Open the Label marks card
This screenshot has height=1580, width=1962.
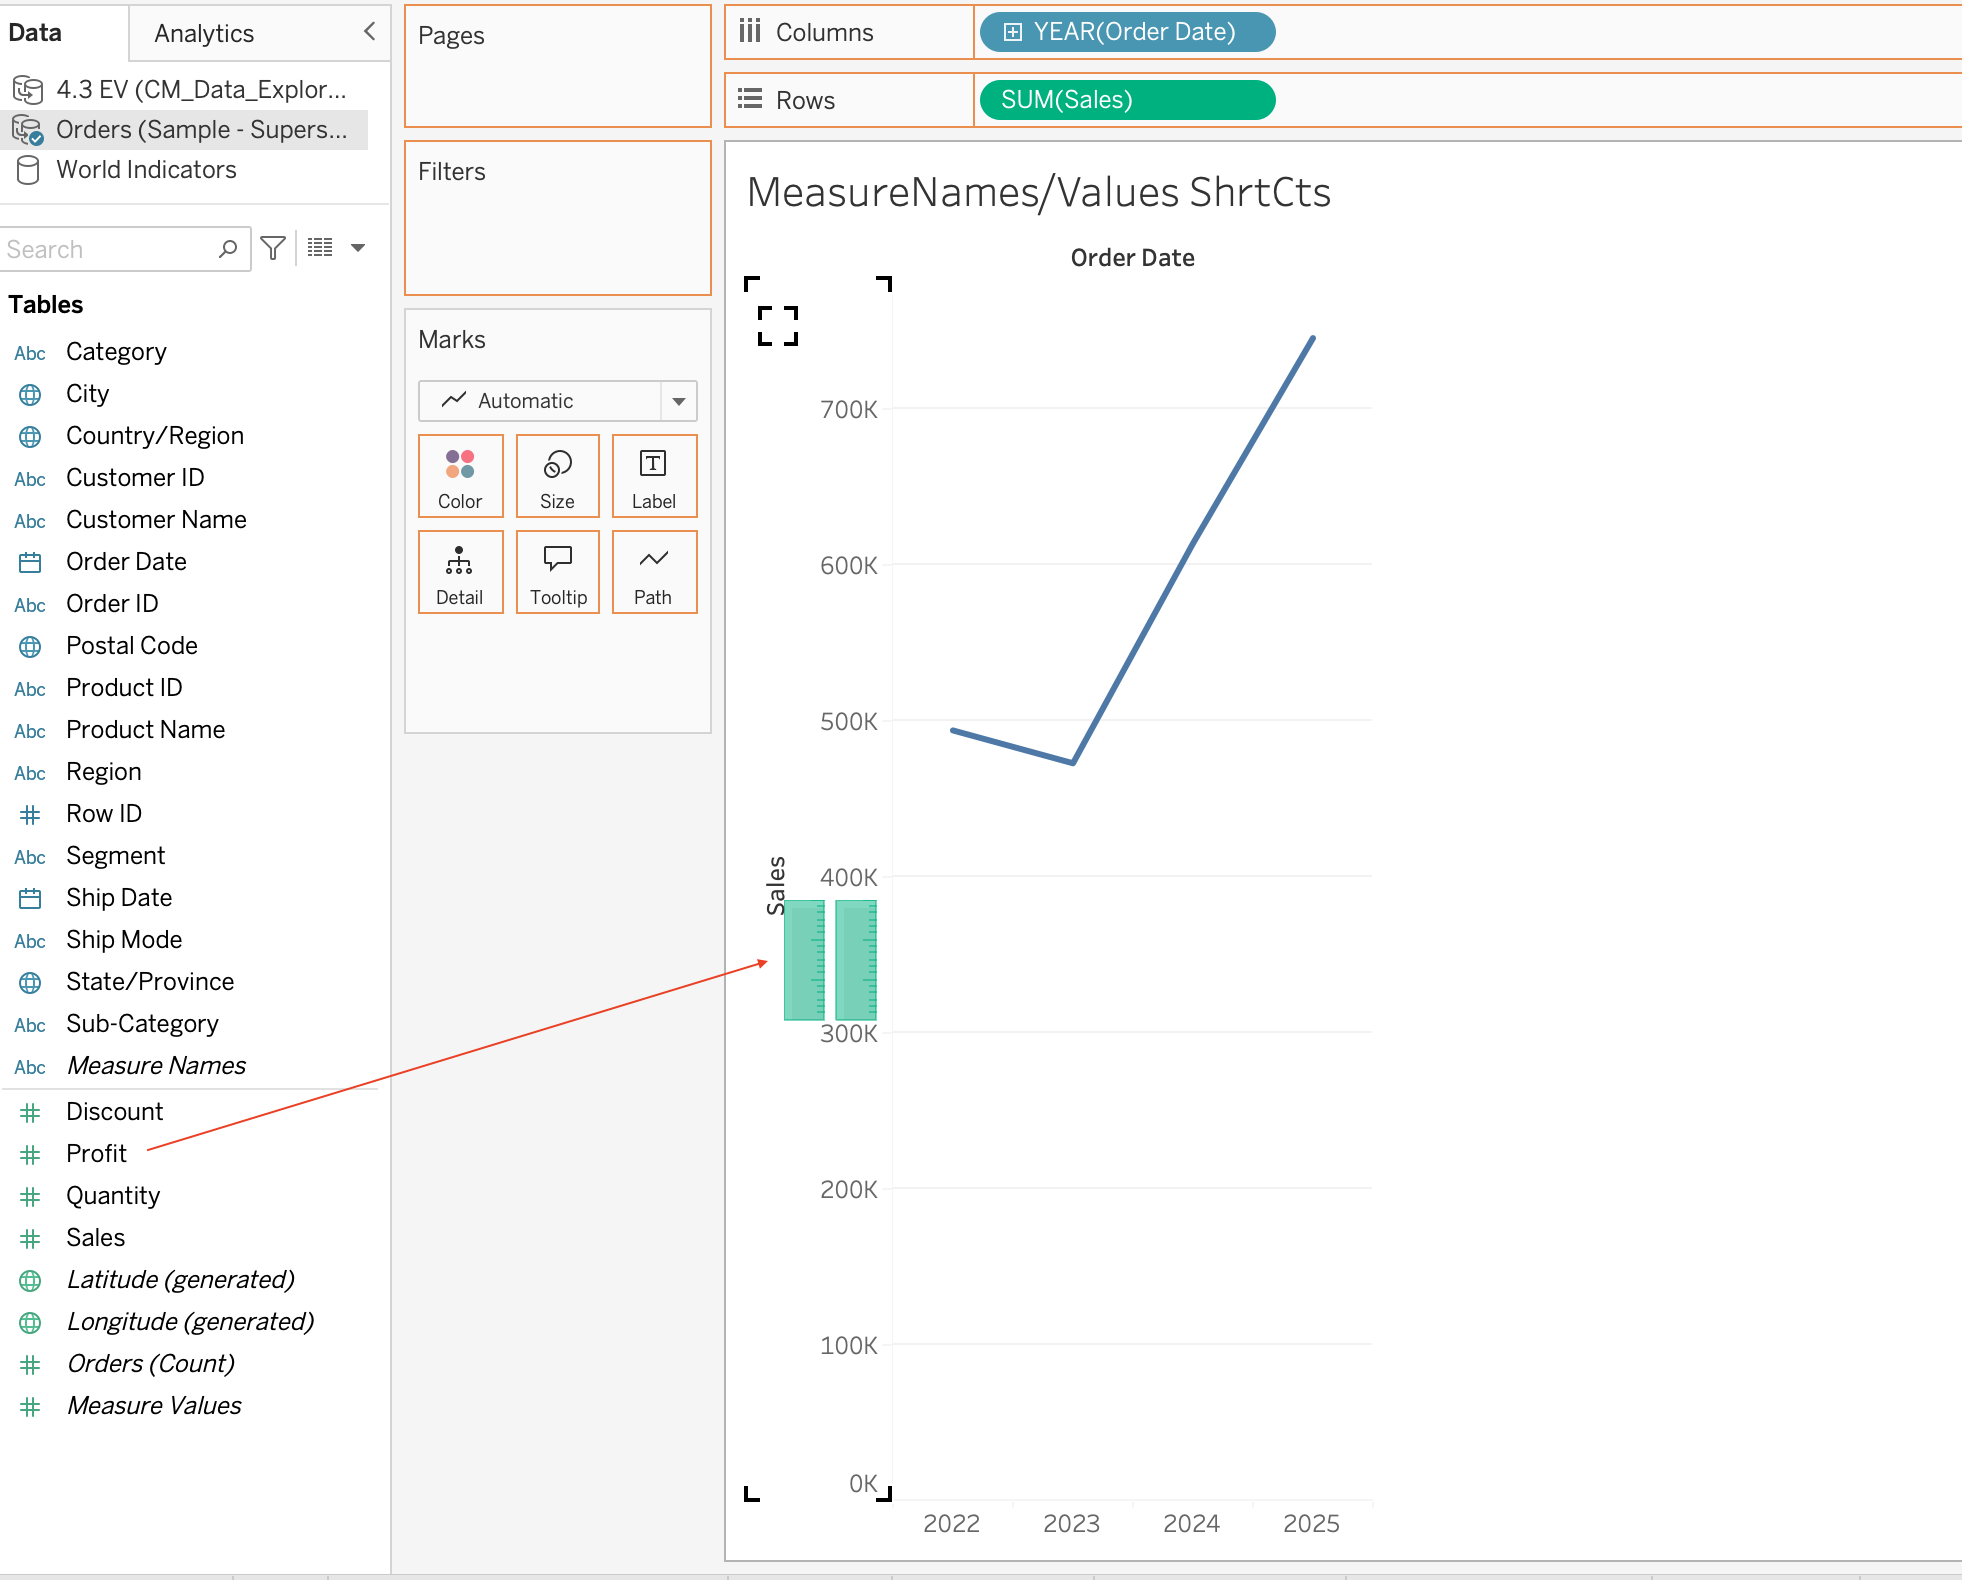click(x=654, y=476)
